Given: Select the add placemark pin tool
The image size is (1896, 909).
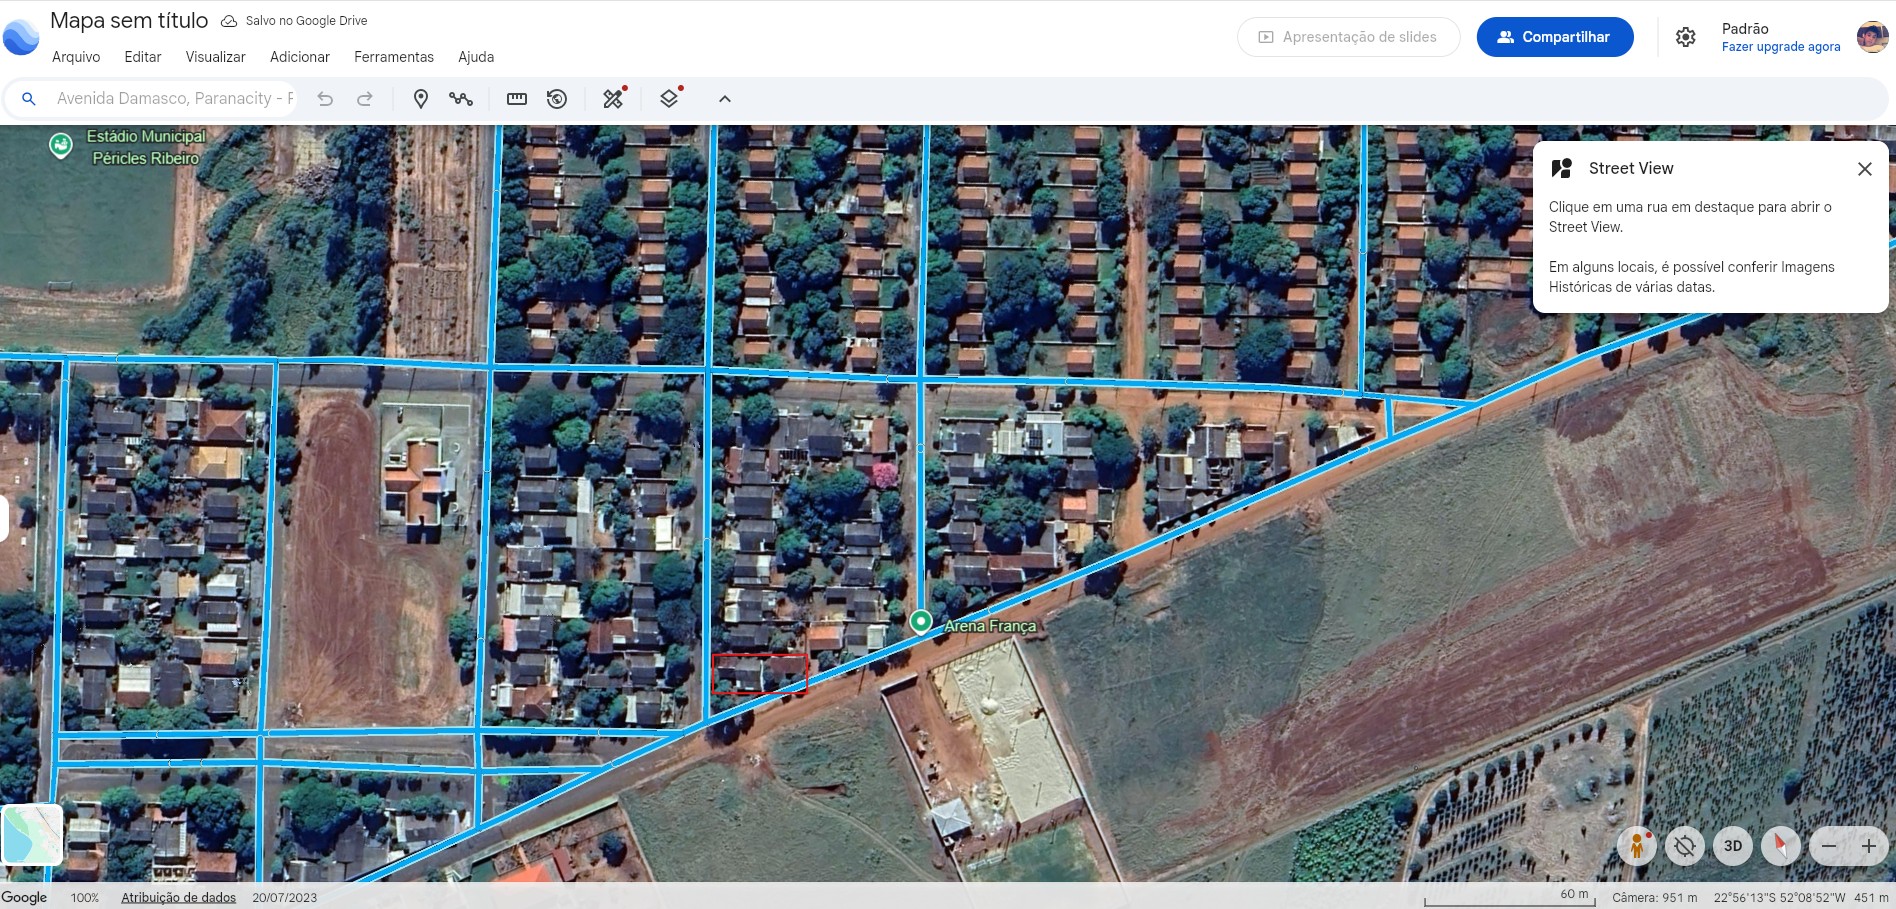Looking at the screenshot, I should [x=421, y=99].
